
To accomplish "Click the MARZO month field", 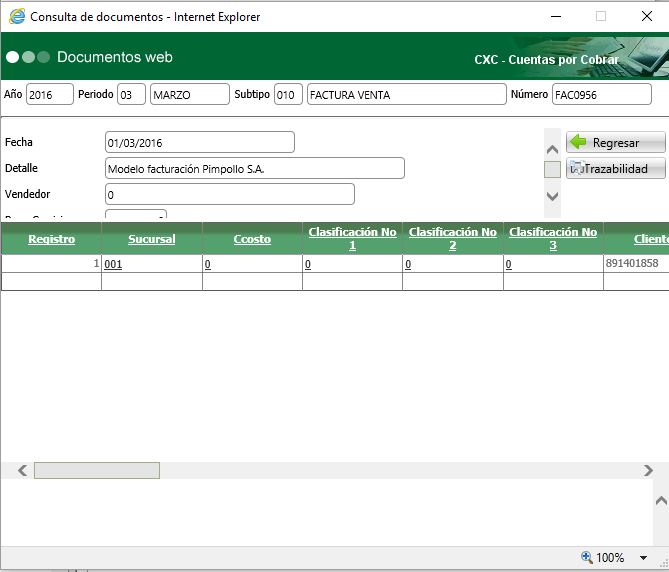I will [190, 94].
